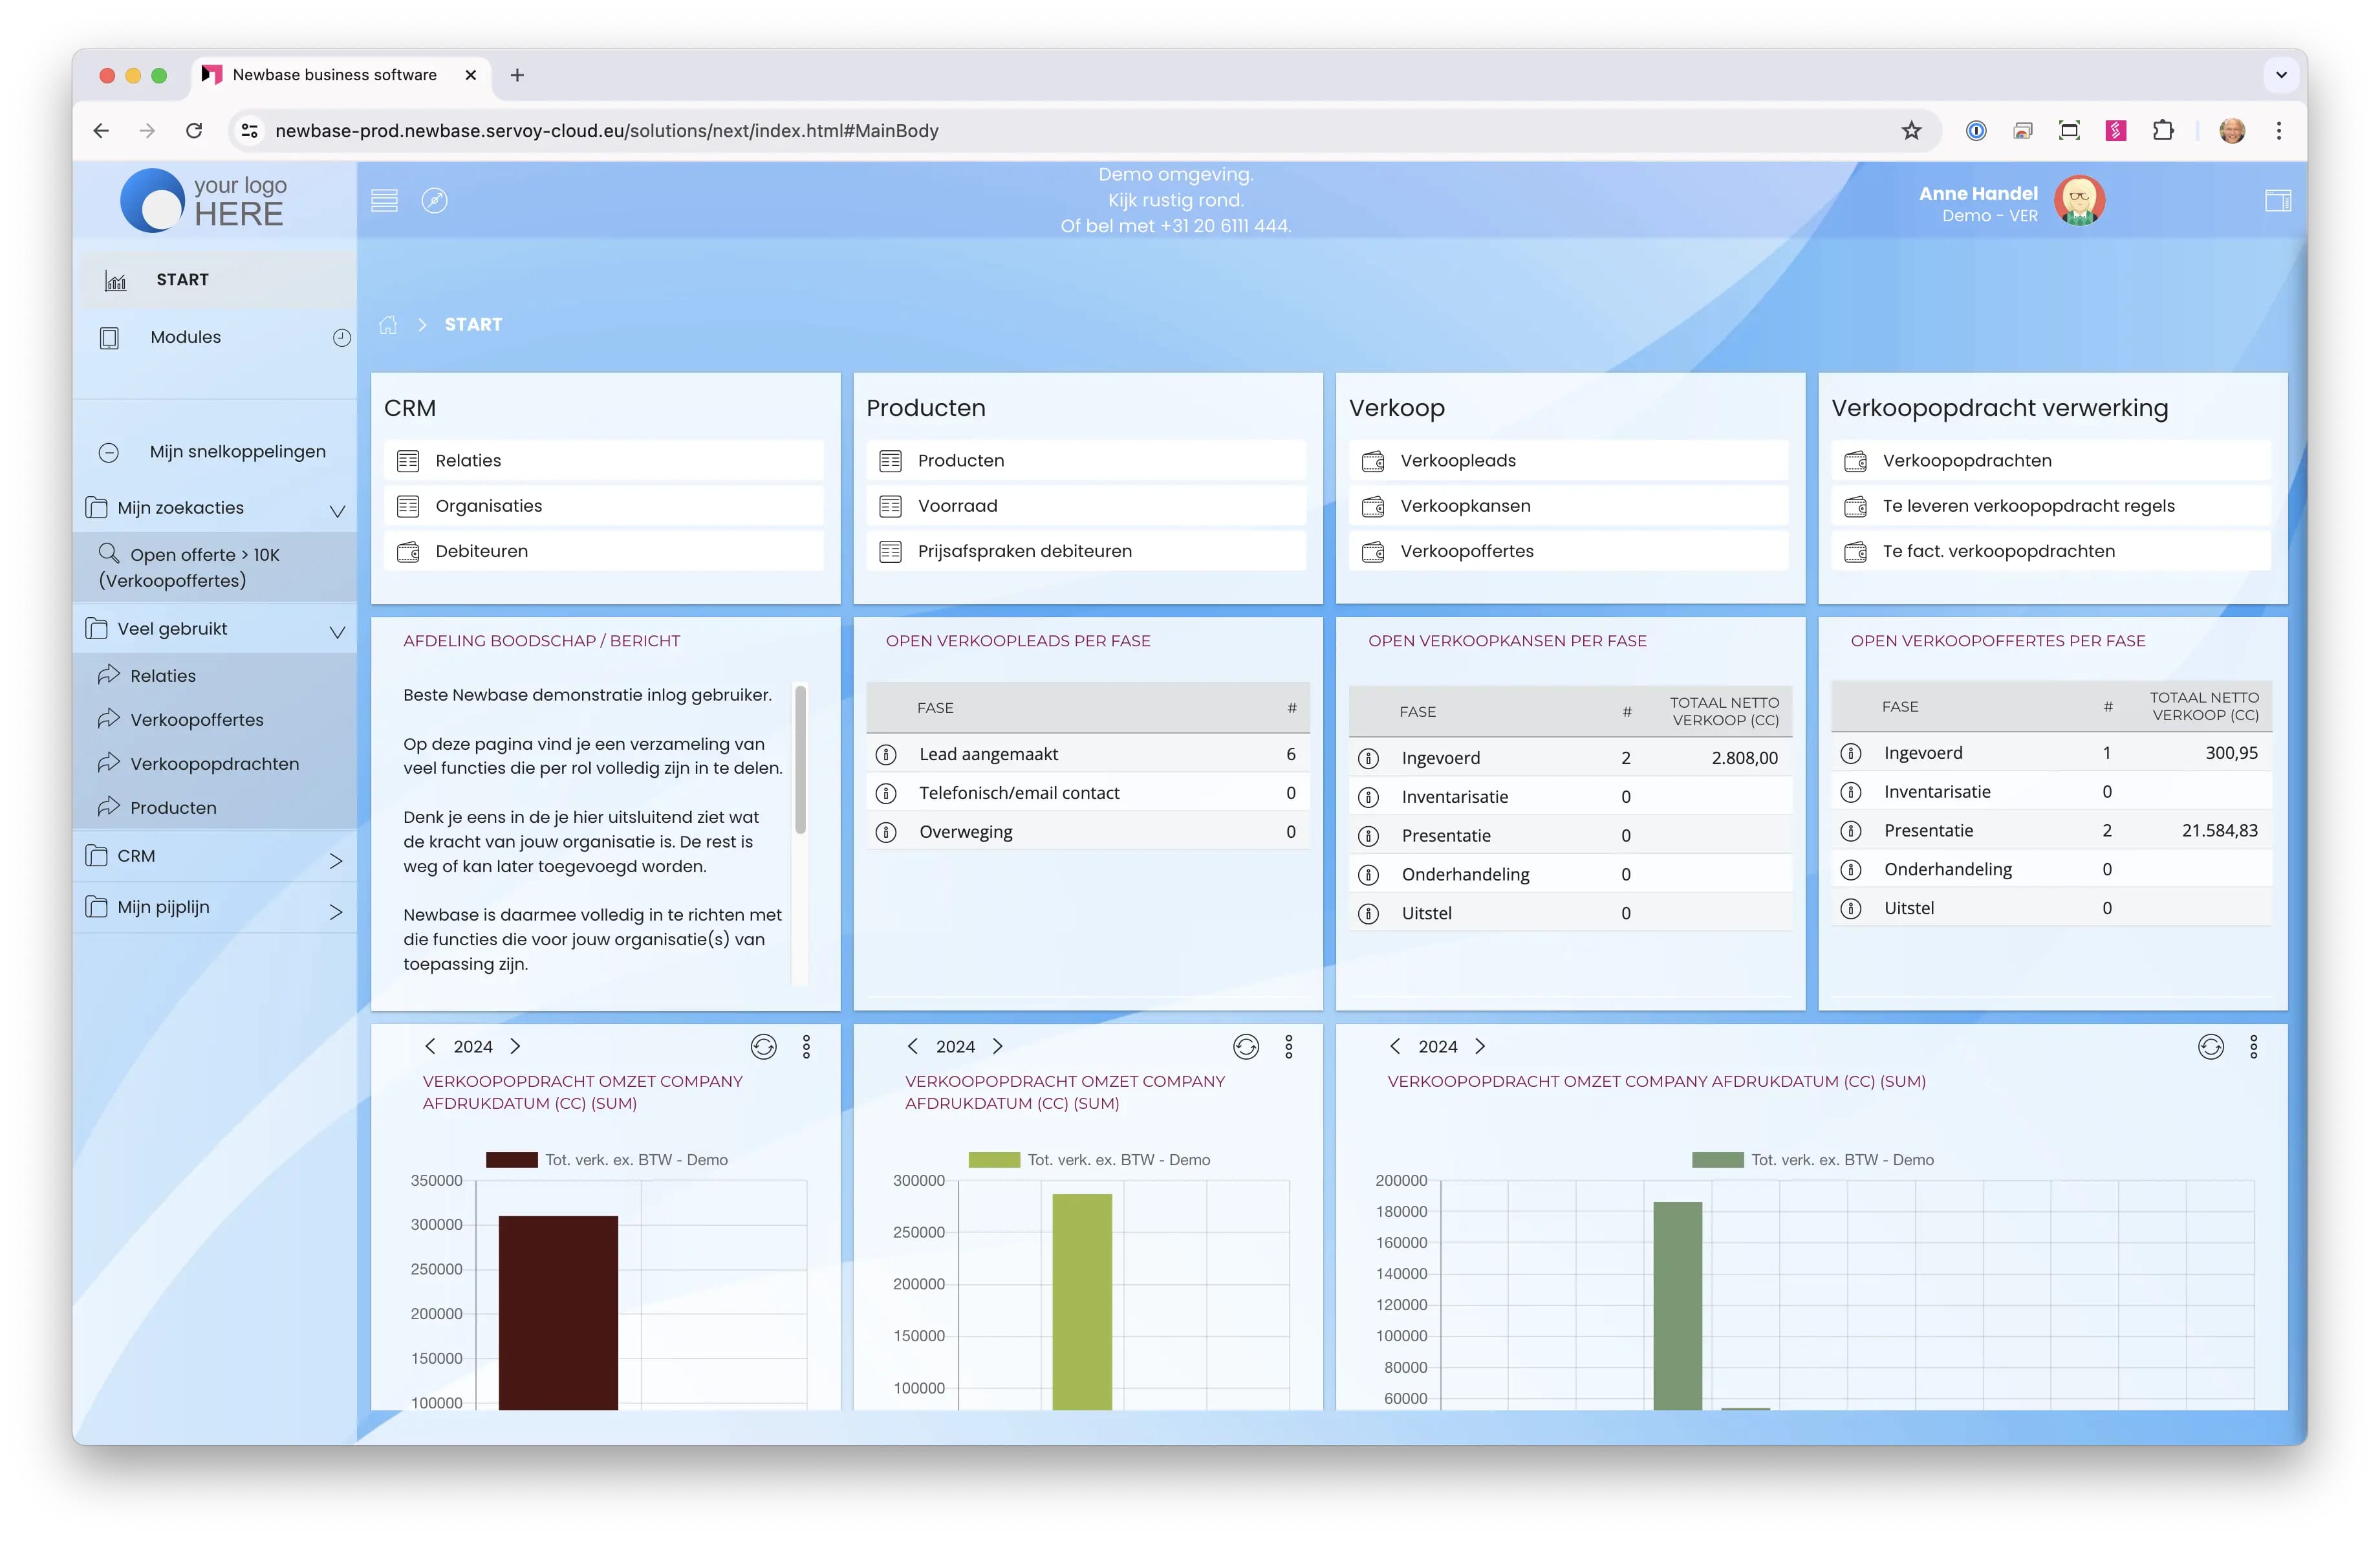Click the compass navigation icon
This screenshot has width=2380, height=1541.
coord(434,200)
